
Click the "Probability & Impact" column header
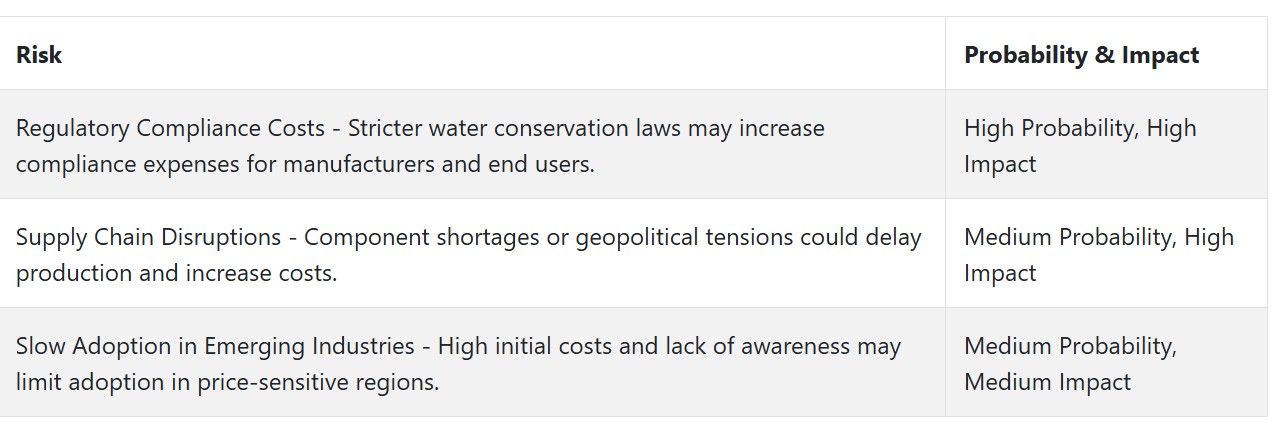pos(1081,55)
